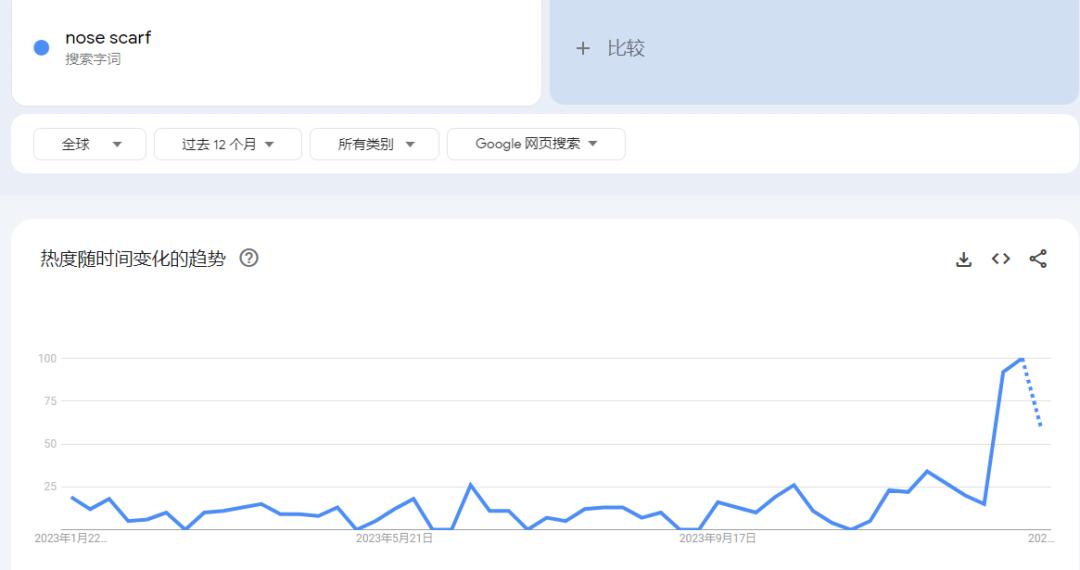The height and width of the screenshot is (570, 1080).
Task: Click the 50 y-axis value
Action: [50, 444]
